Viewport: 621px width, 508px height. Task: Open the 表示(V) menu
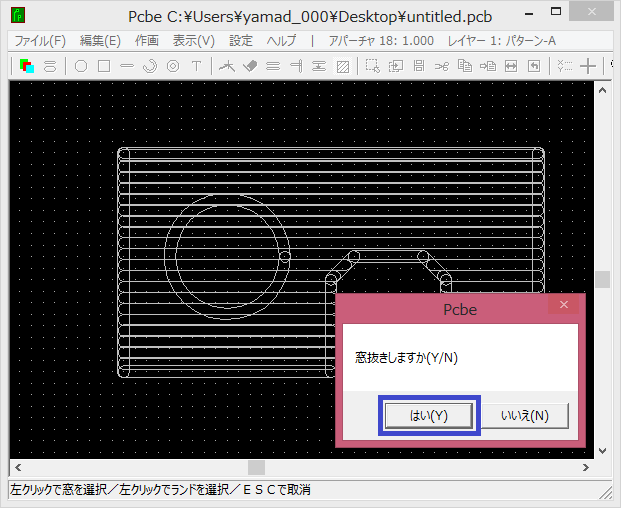pyautogui.click(x=193, y=41)
